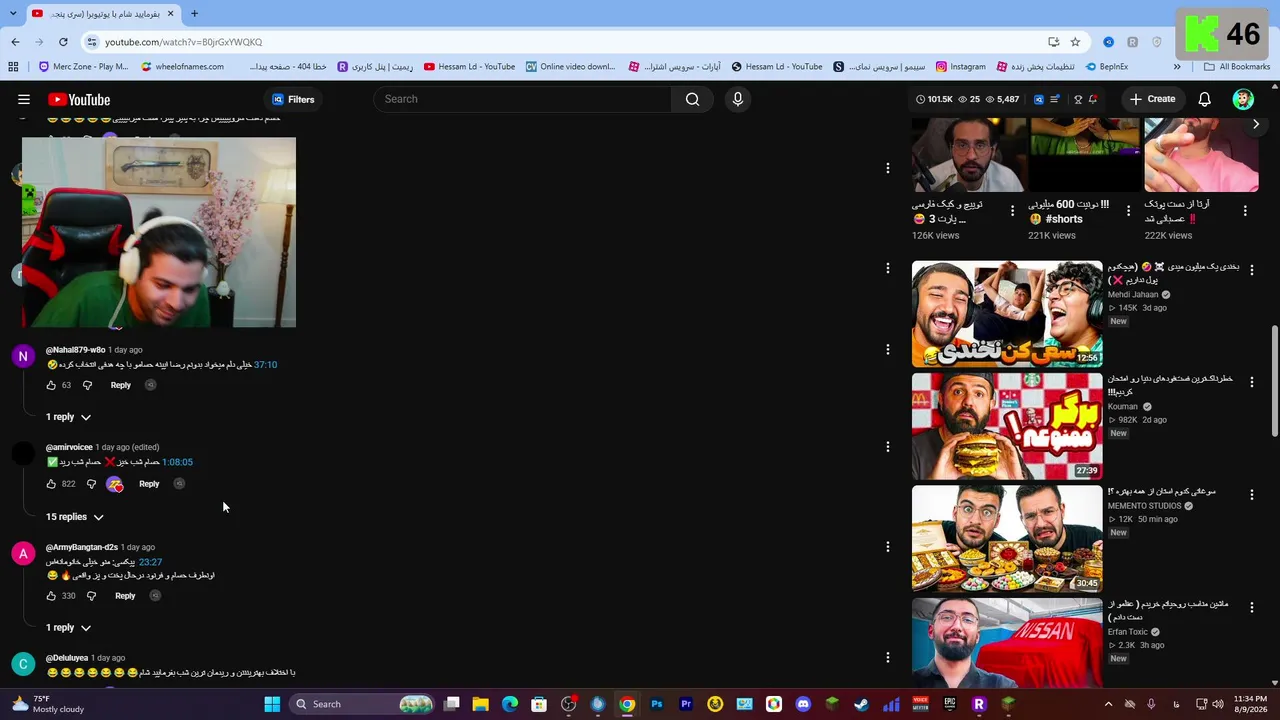Show more bookmarks with the chevron
The height and width of the screenshot is (720, 1280).
[x=1177, y=67]
